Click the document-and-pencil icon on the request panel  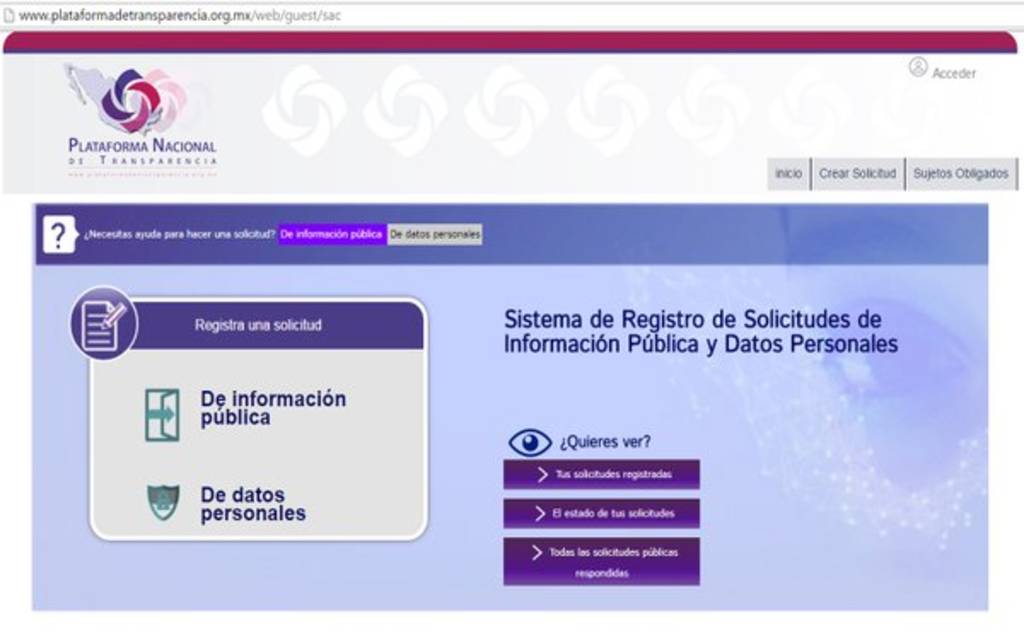tap(103, 324)
